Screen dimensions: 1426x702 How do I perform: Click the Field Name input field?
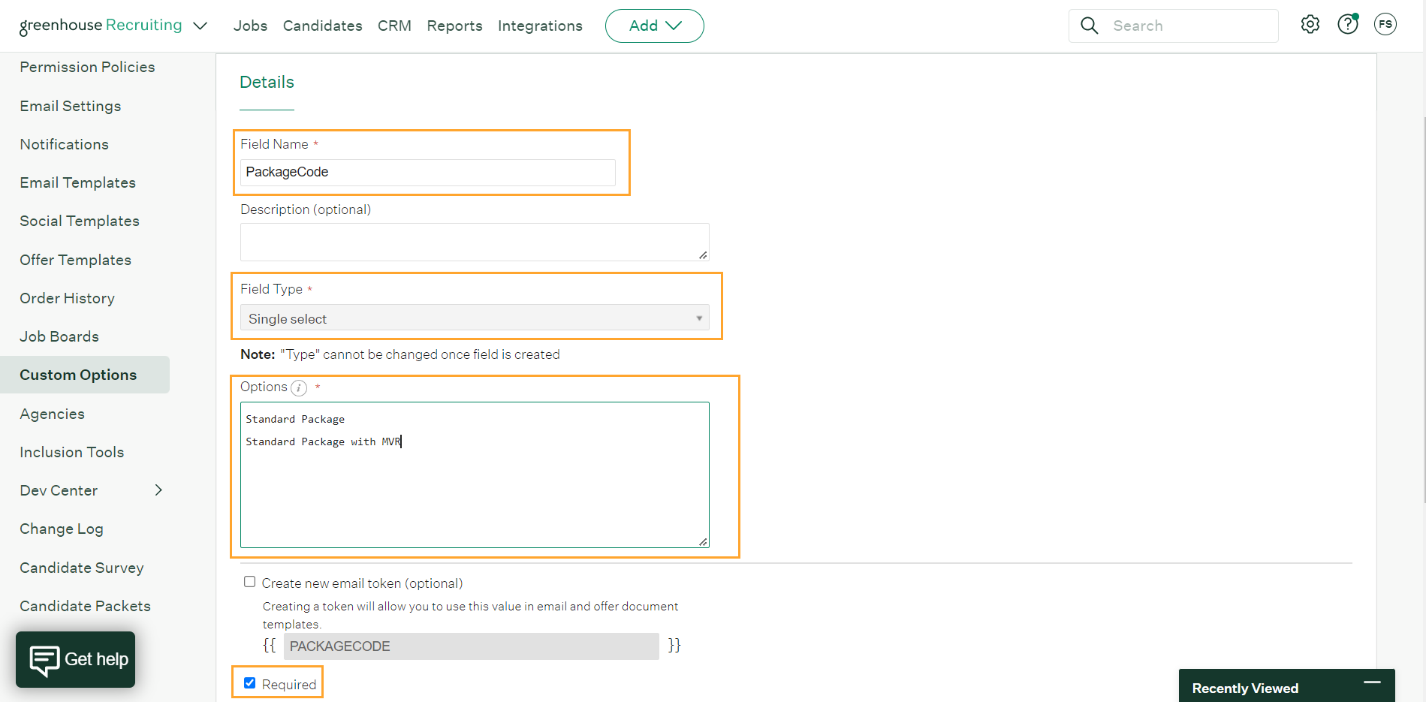(x=428, y=172)
